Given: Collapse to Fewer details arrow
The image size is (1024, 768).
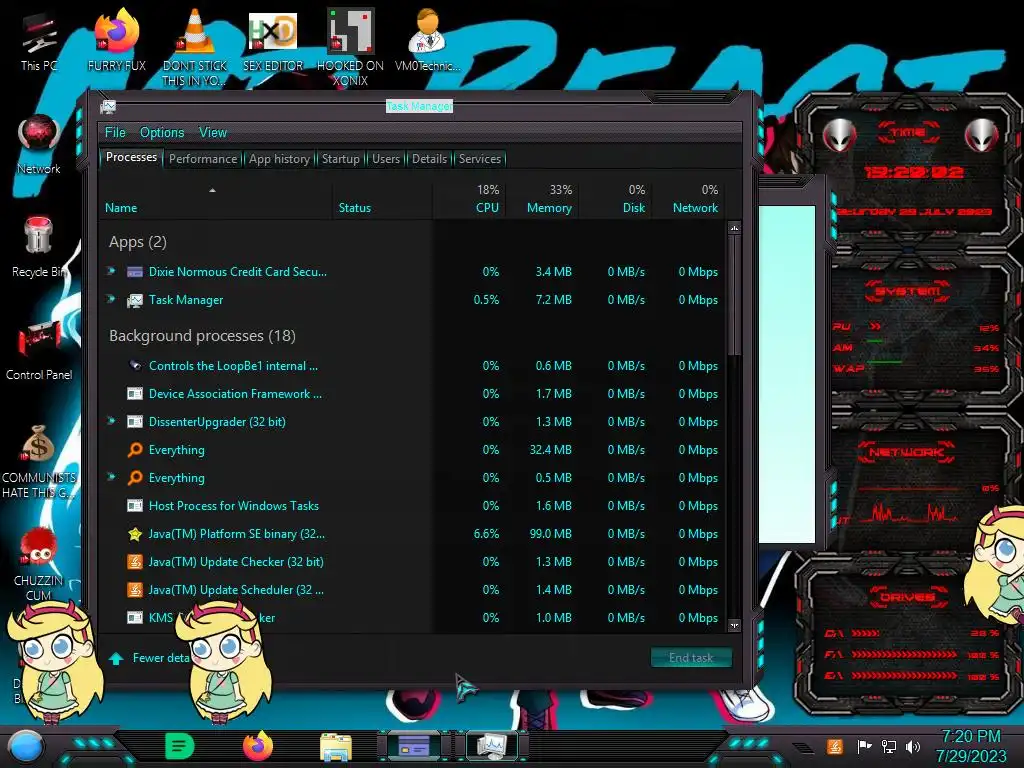Looking at the screenshot, I should tap(116, 658).
